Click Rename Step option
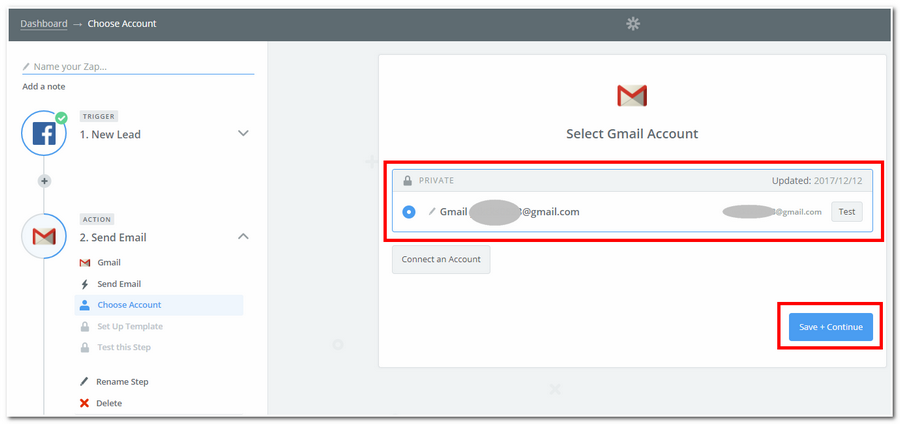900x424 pixels. coord(122,382)
